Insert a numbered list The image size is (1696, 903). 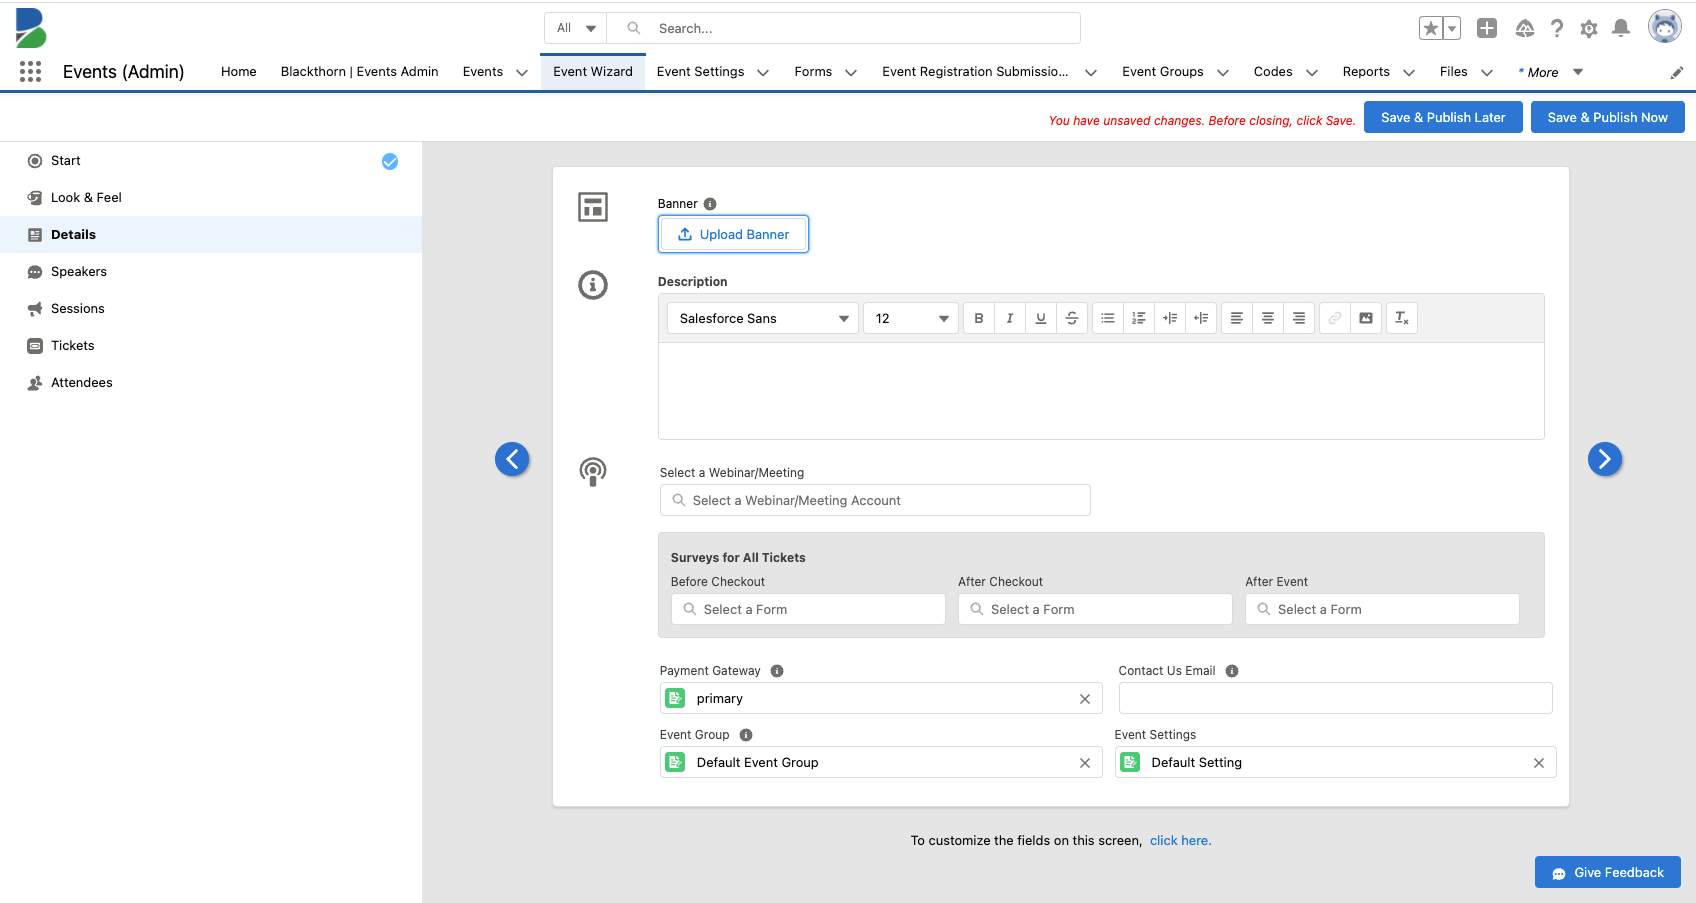click(1139, 318)
